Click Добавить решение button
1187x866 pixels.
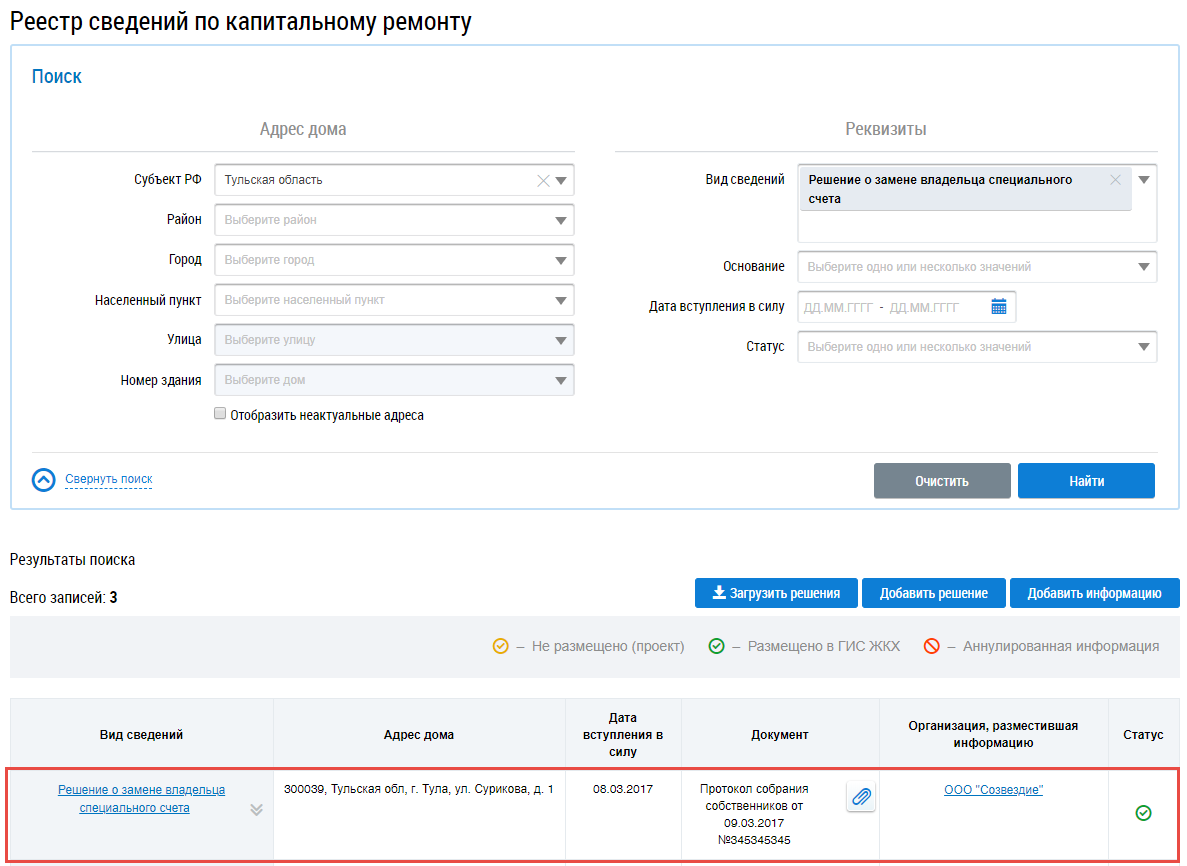933,593
